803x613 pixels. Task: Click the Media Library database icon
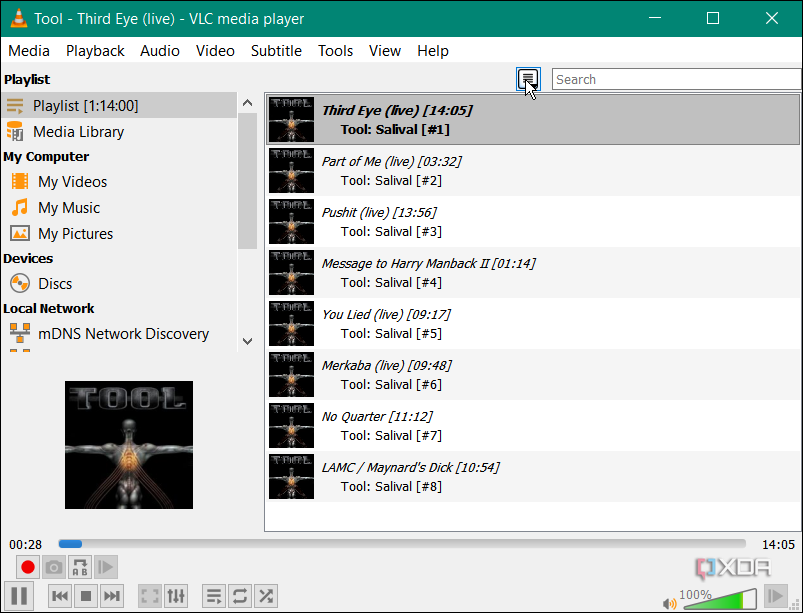[x=15, y=132]
